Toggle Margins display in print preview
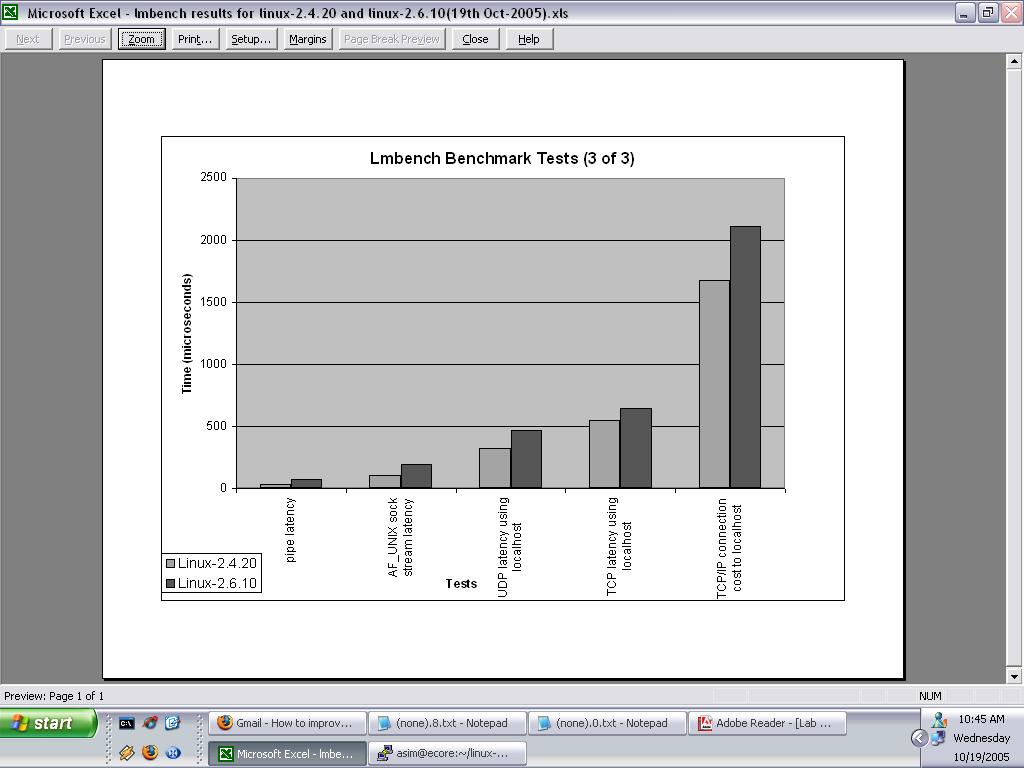 (308, 39)
